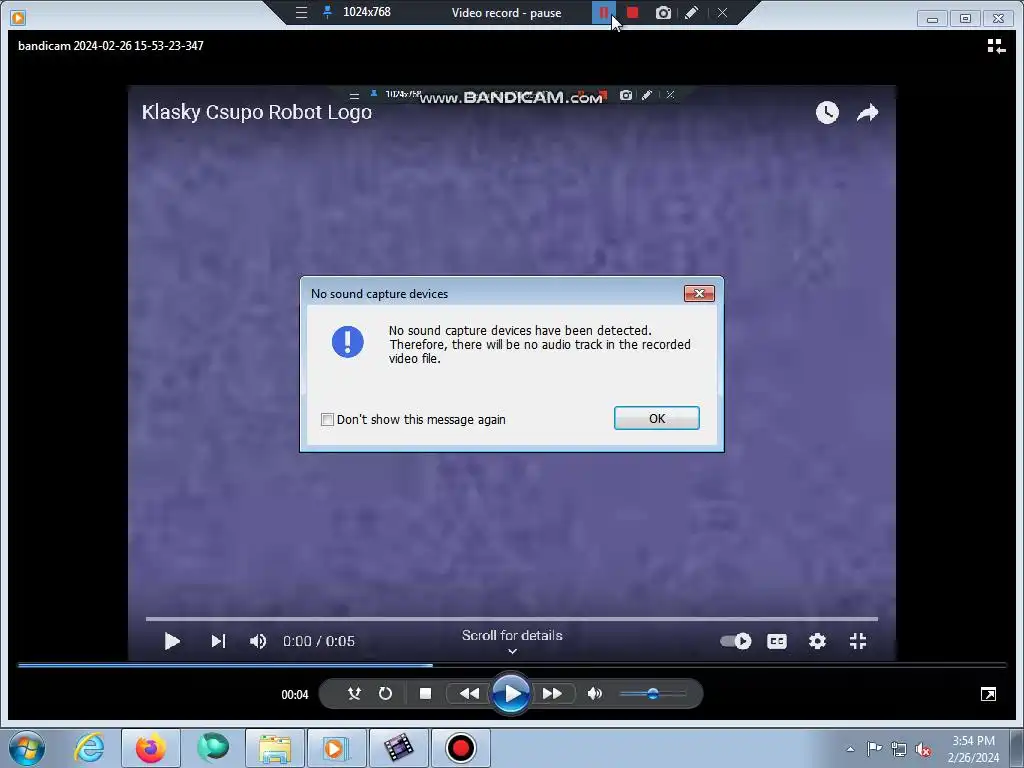Launch Internet Explorer from the taskbar
1024x768 pixels.
point(89,748)
